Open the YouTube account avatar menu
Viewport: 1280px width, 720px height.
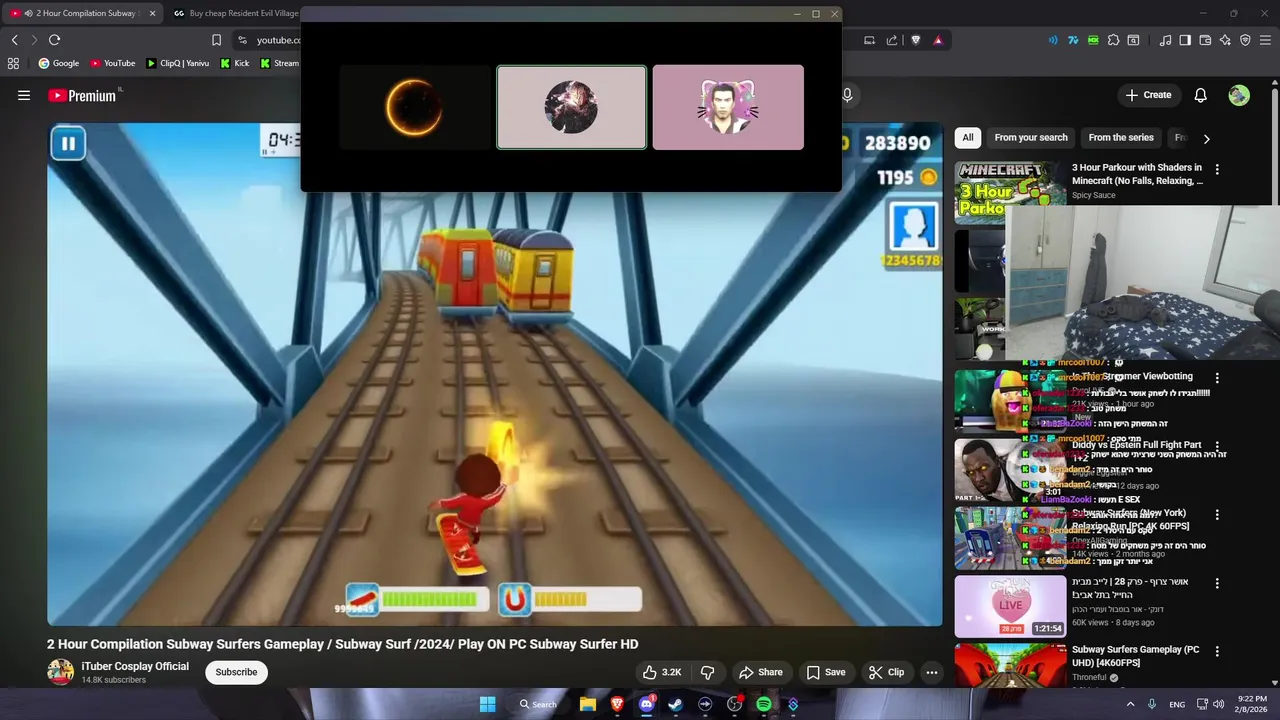click(1239, 95)
